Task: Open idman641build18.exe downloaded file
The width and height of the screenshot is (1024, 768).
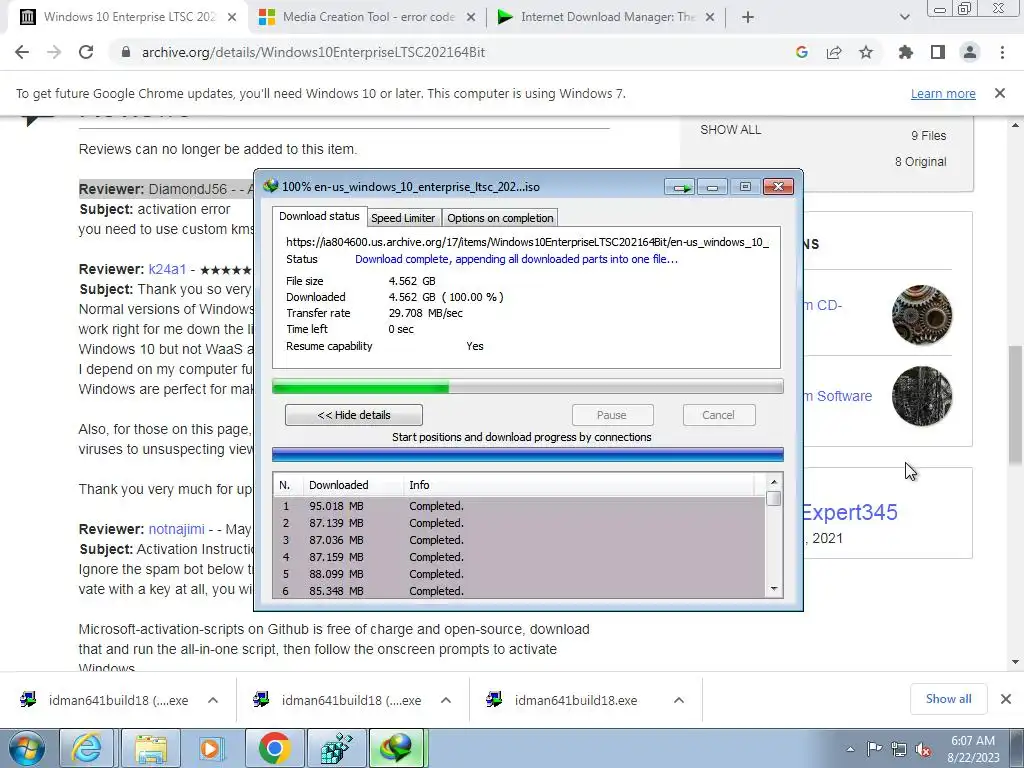Action: (576, 700)
